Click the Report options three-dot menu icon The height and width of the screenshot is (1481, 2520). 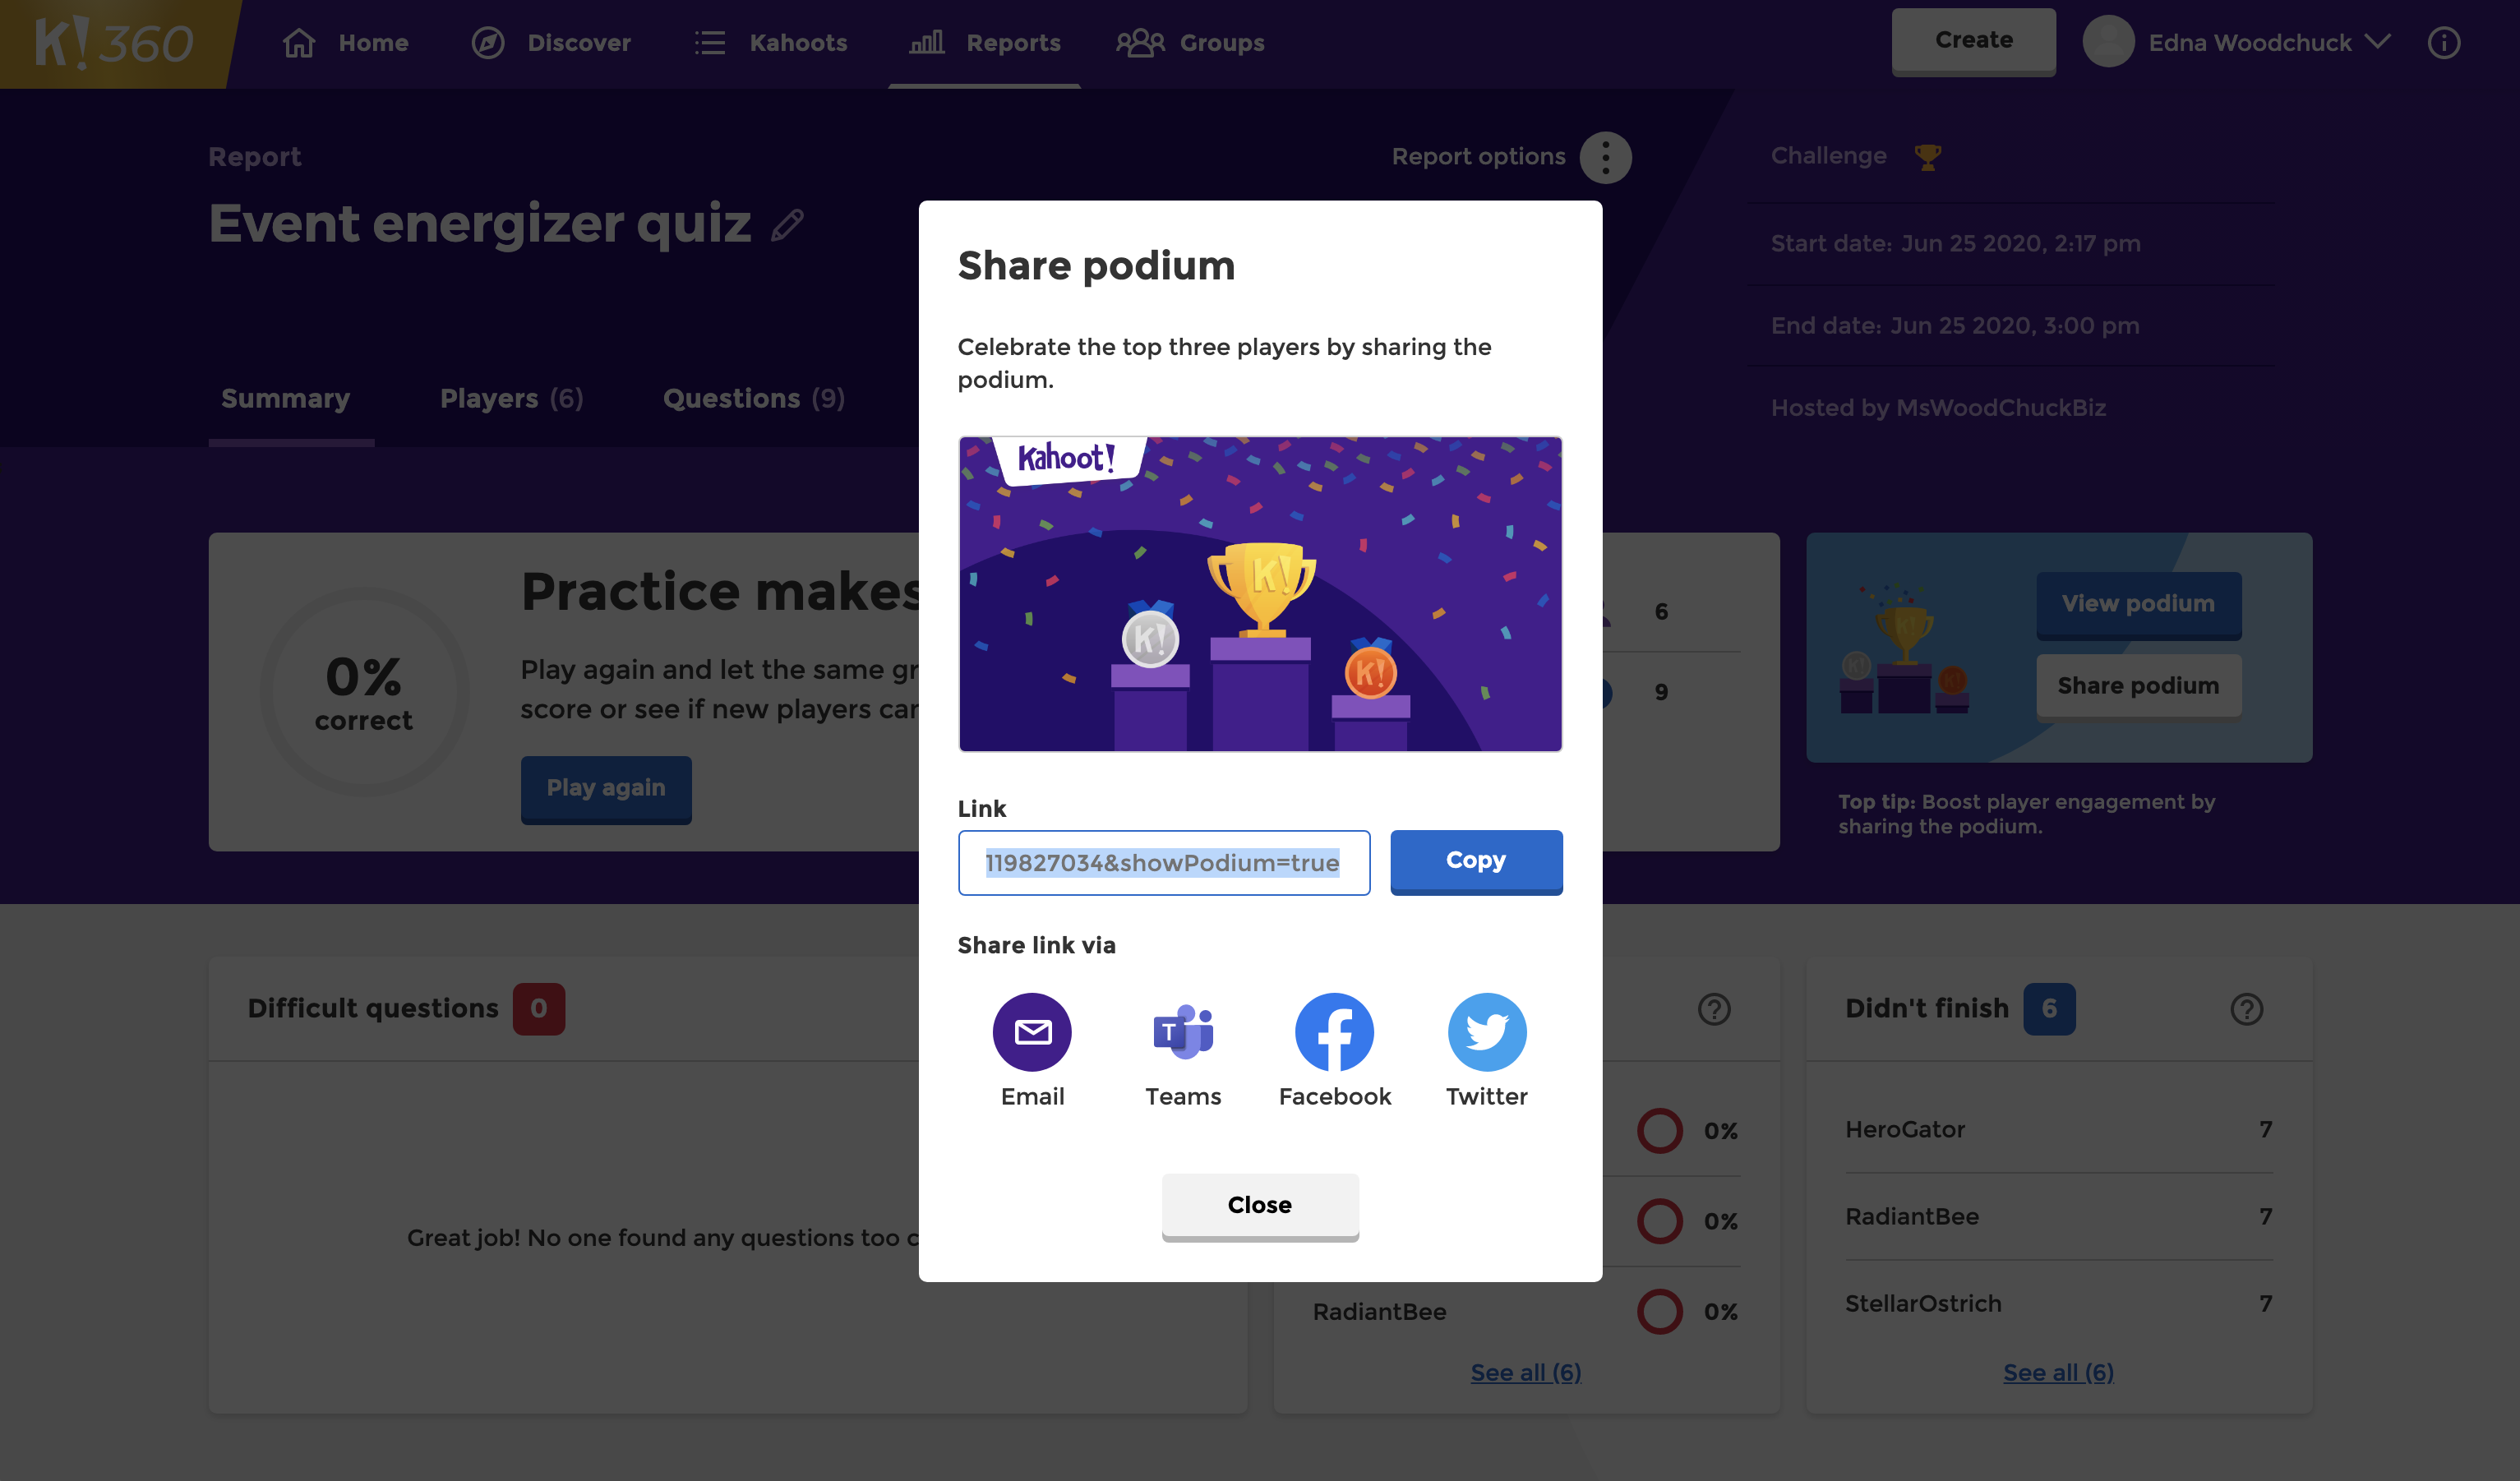1605,157
